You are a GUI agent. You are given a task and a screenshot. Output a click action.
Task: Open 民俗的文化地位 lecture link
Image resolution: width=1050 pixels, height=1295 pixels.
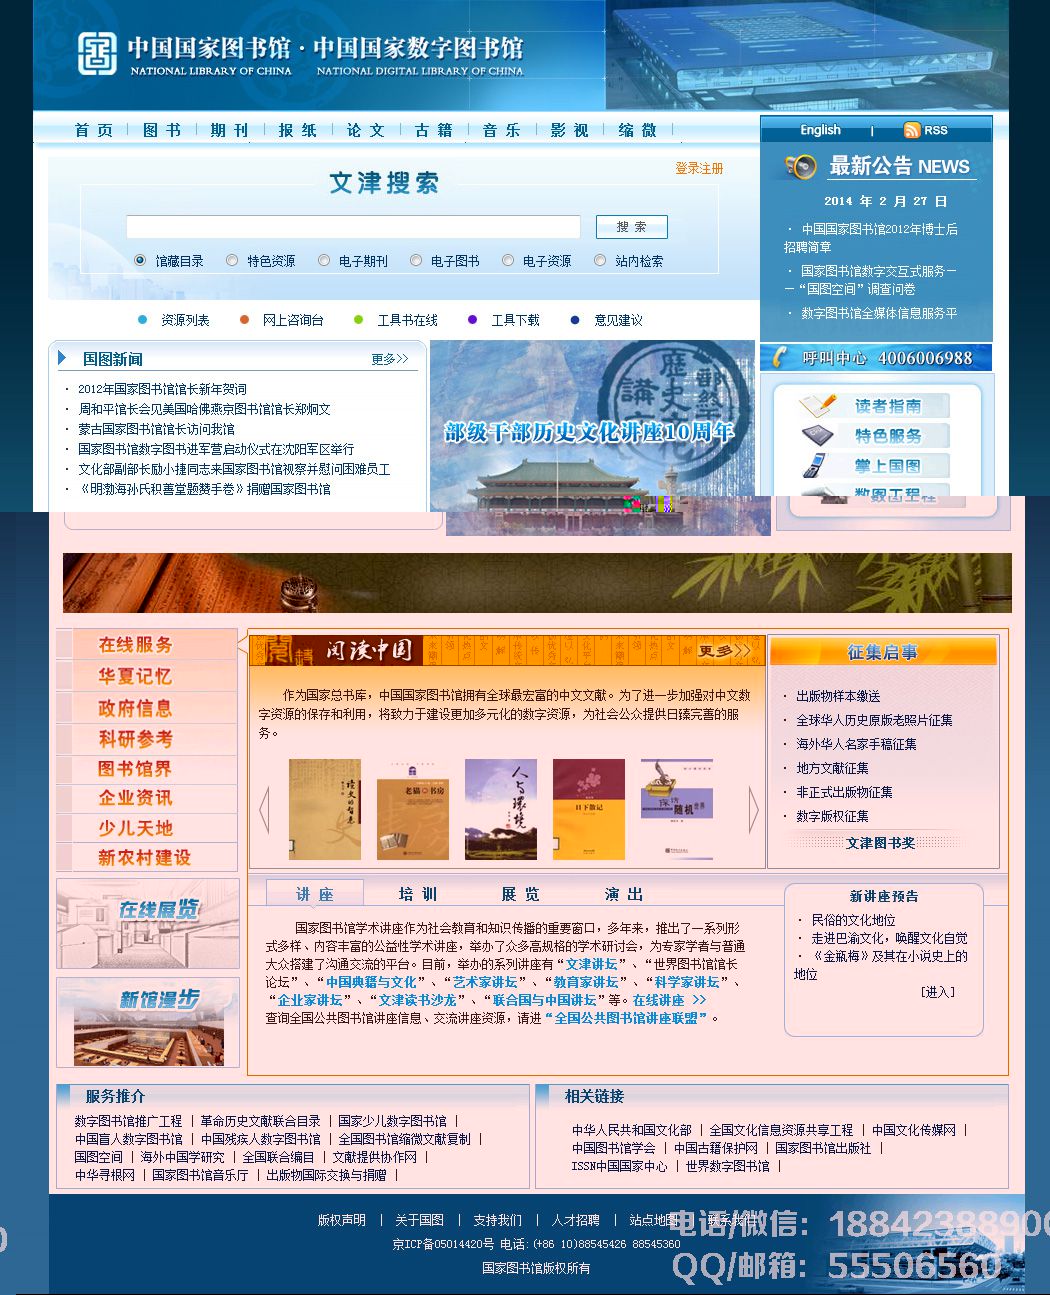click(x=853, y=920)
